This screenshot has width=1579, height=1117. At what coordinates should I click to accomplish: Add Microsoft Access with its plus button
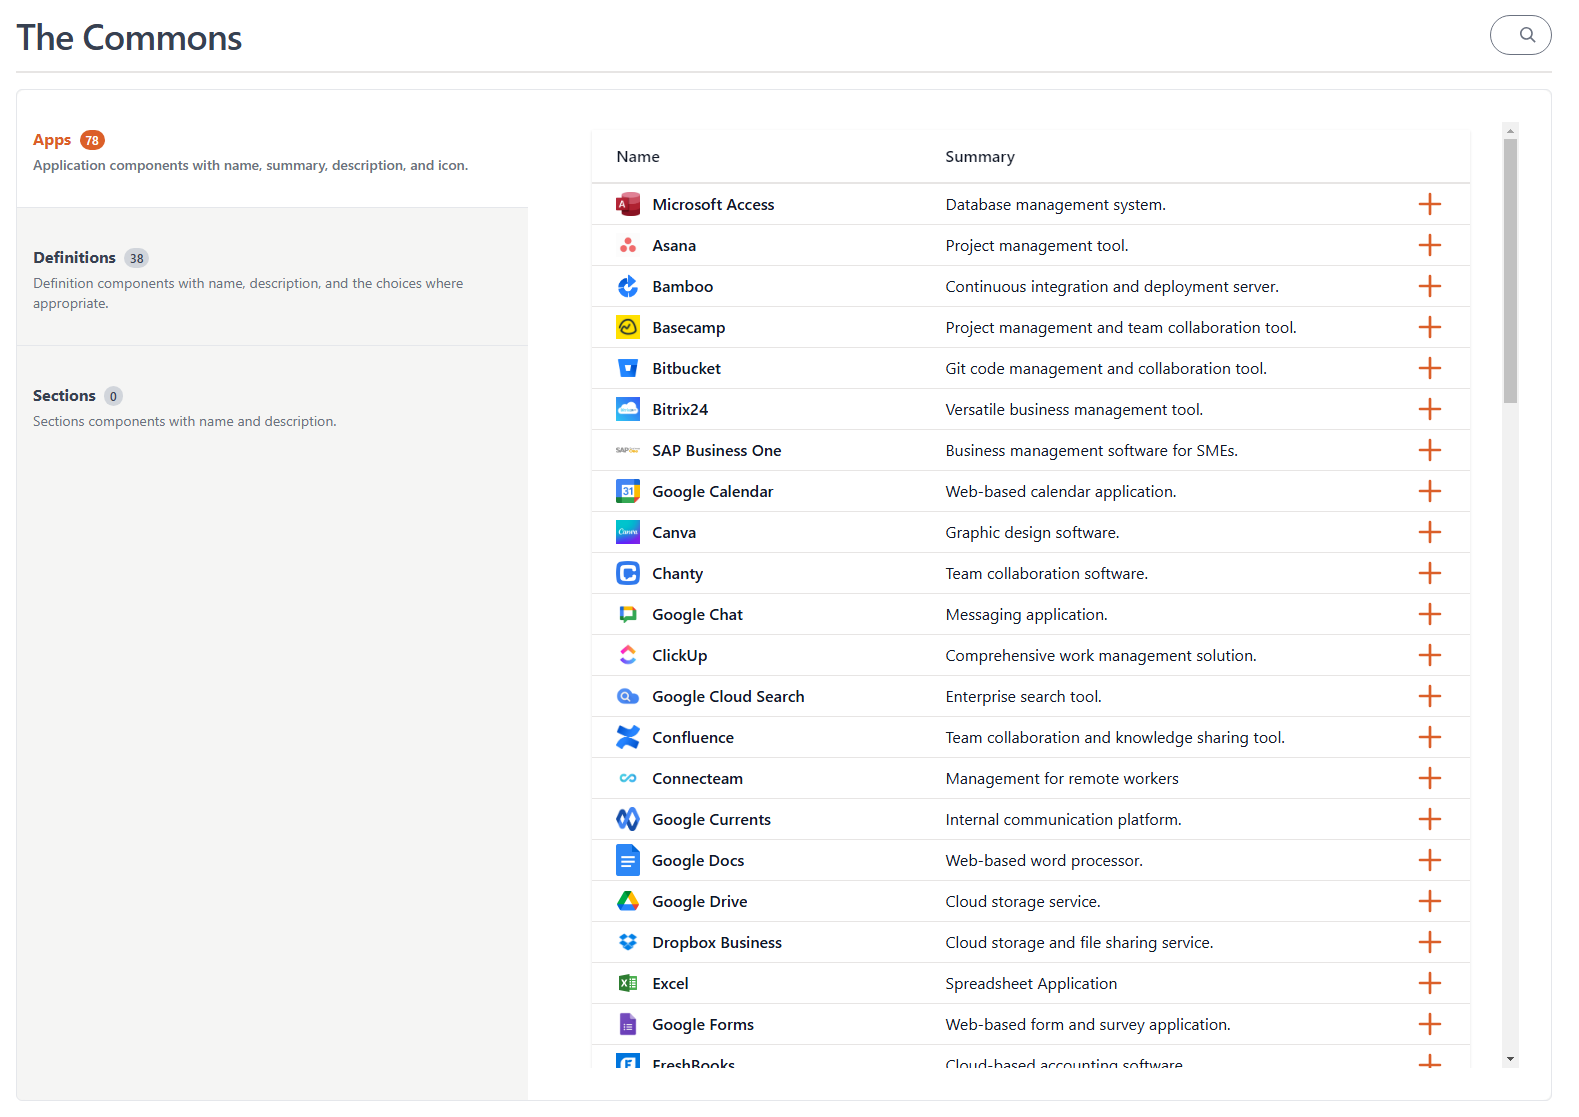click(x=1430, y=204)
